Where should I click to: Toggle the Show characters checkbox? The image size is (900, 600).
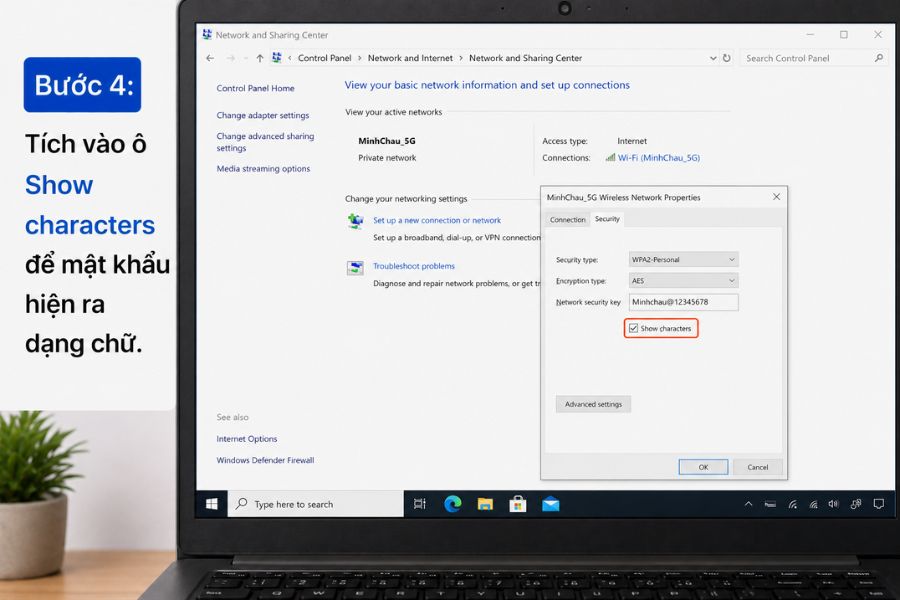633,328
